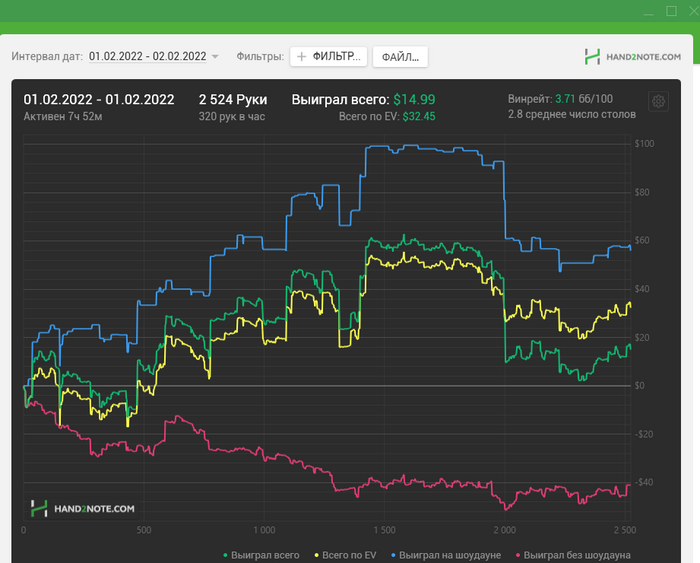Image resolution: width=700 pixels, height=563 pixels.
Task: Toggle the 'Всего по EV' legend series
Action: tap(346, 555)
